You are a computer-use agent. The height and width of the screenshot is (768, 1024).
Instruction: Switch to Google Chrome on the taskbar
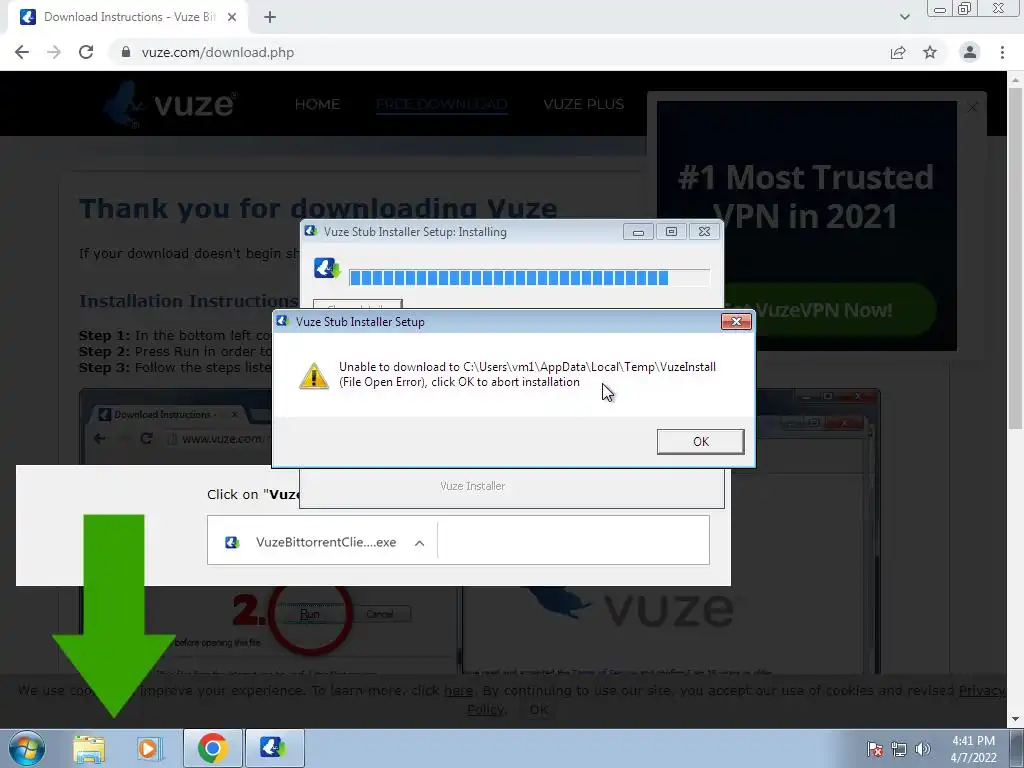[213, 748]
